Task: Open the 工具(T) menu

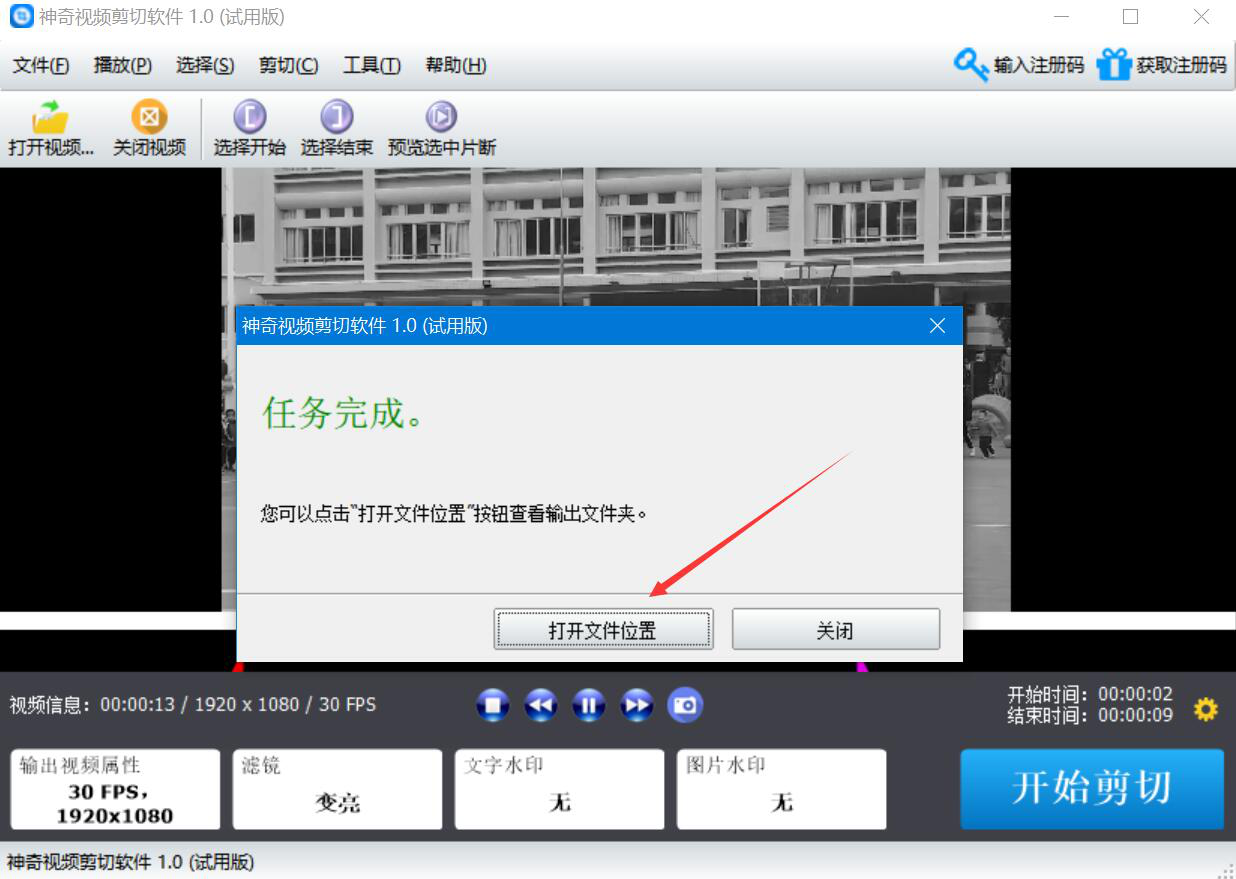Action: click(372, 65)
